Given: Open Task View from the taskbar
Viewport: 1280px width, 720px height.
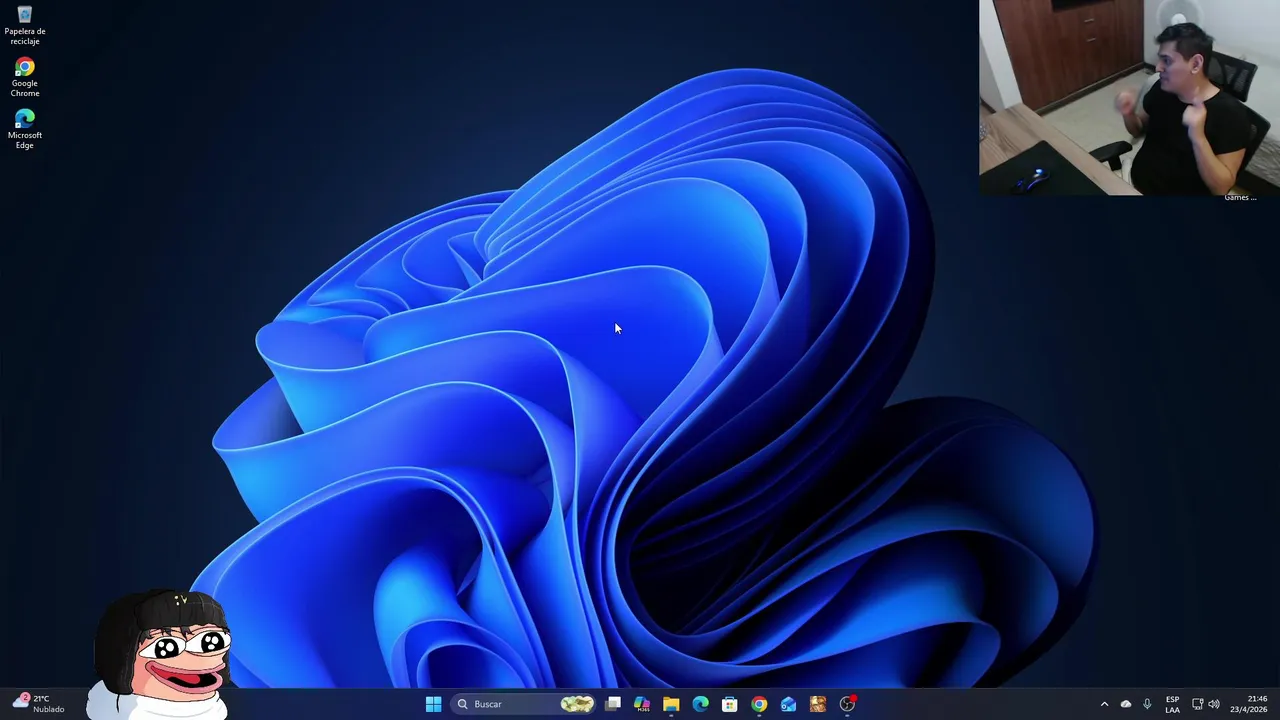Looking at the screenshot, I should pos(613,704).
